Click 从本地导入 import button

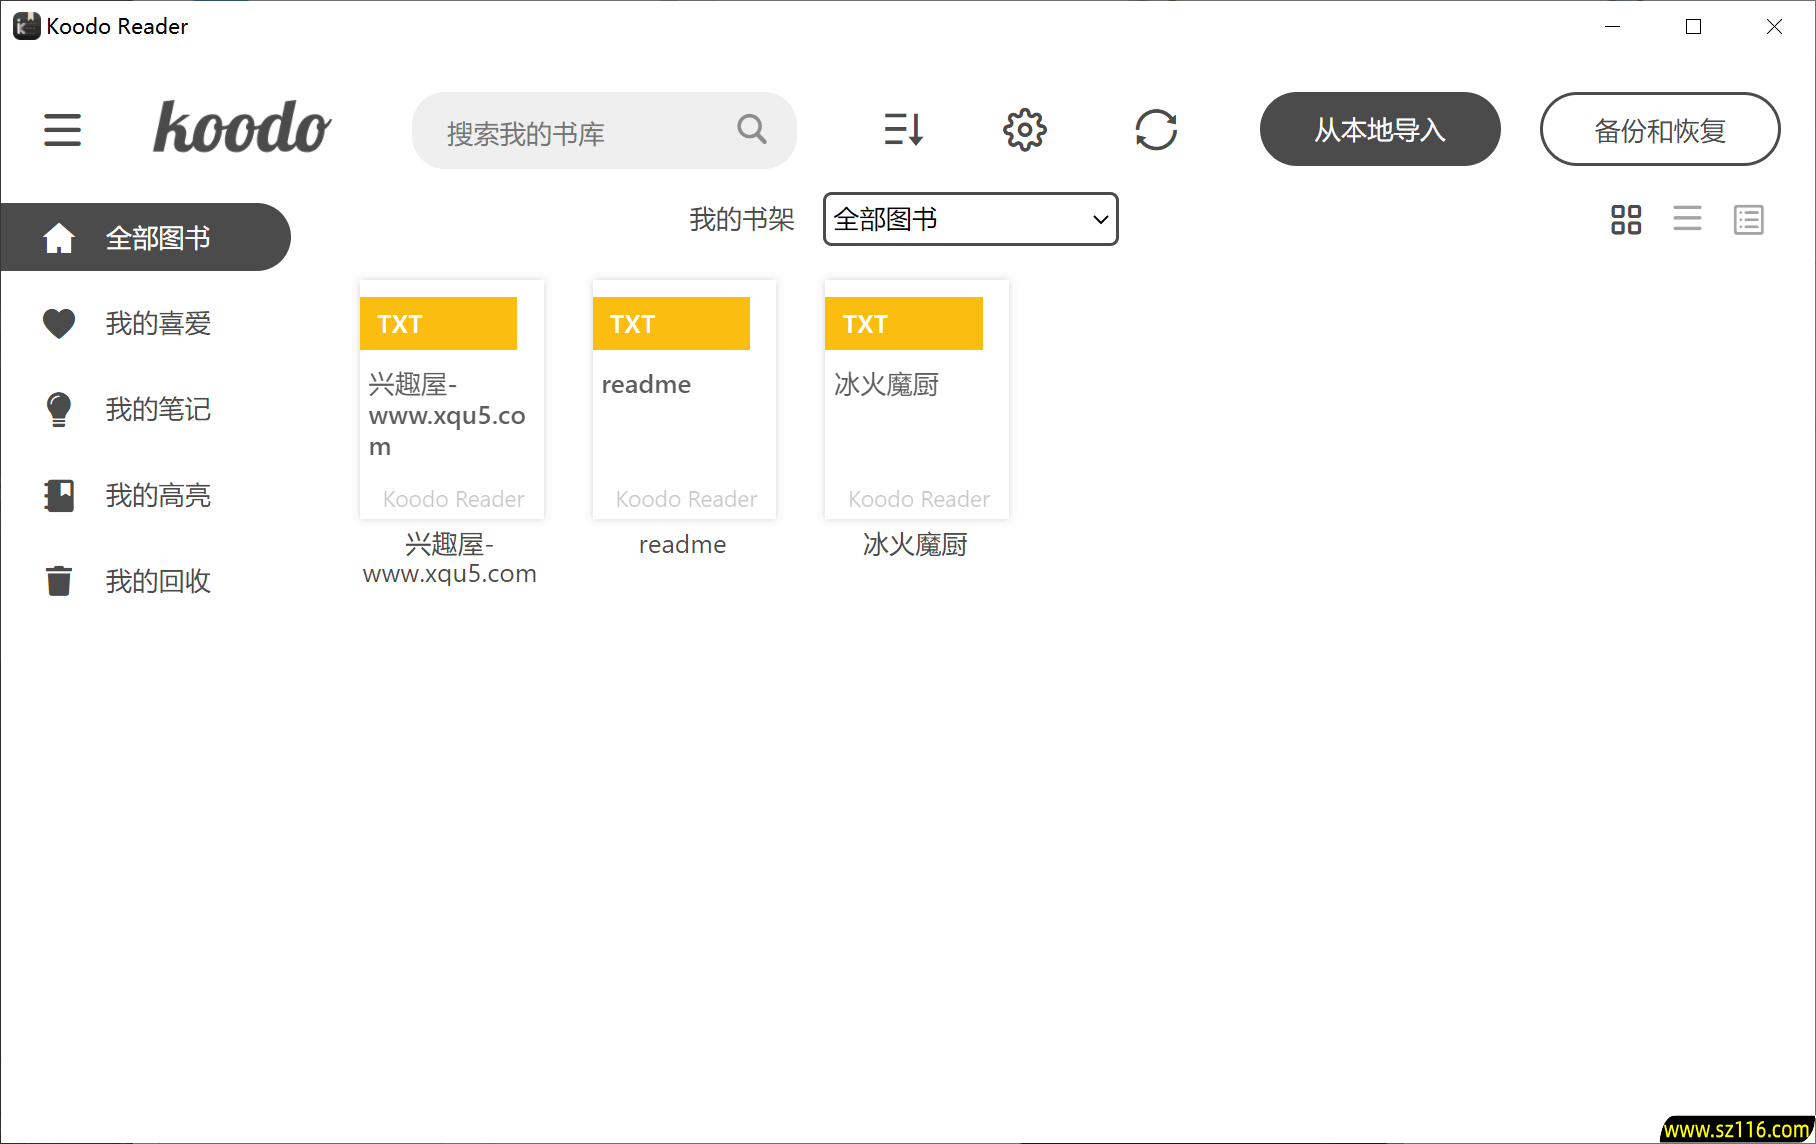(1379, 130)
